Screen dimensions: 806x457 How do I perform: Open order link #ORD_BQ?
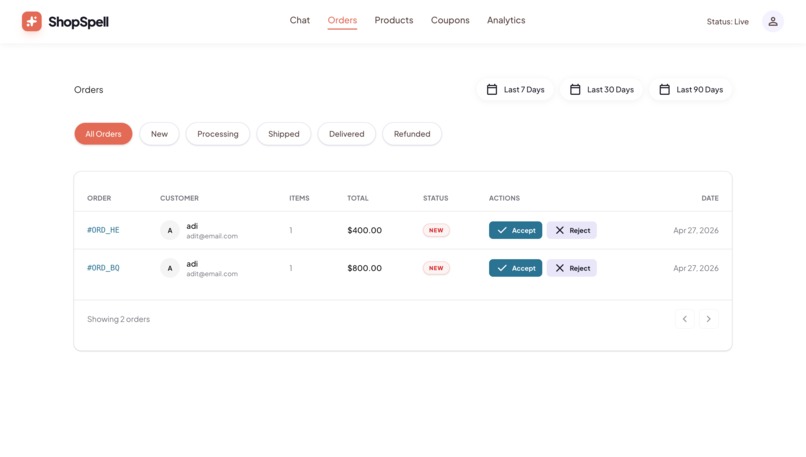tap(103, 268)
